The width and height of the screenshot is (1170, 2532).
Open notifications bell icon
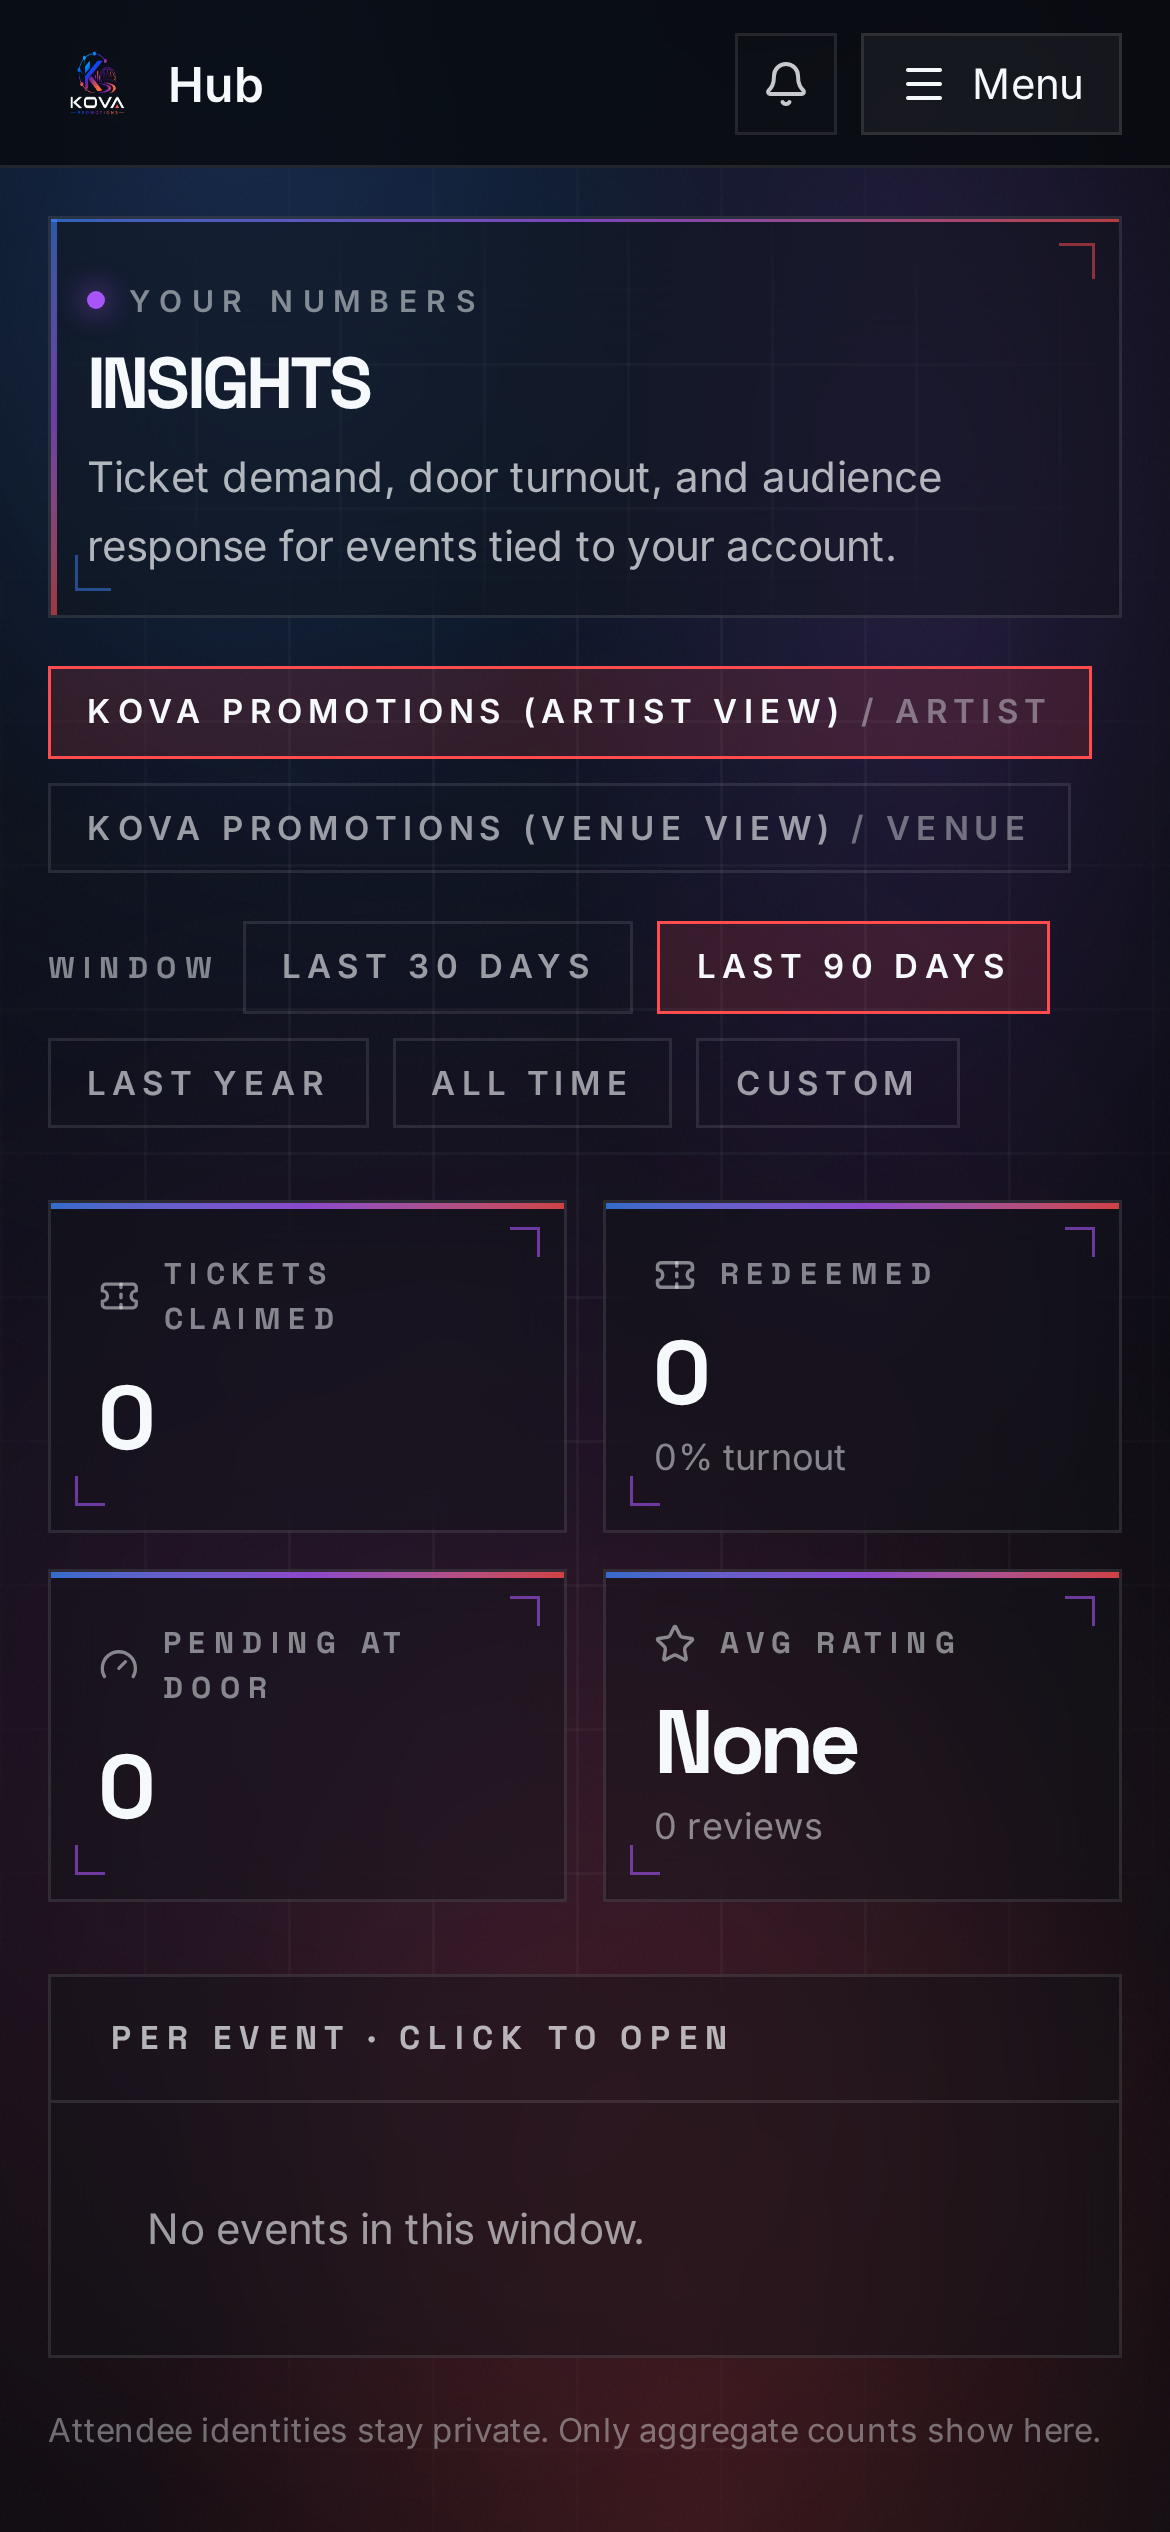786,84
